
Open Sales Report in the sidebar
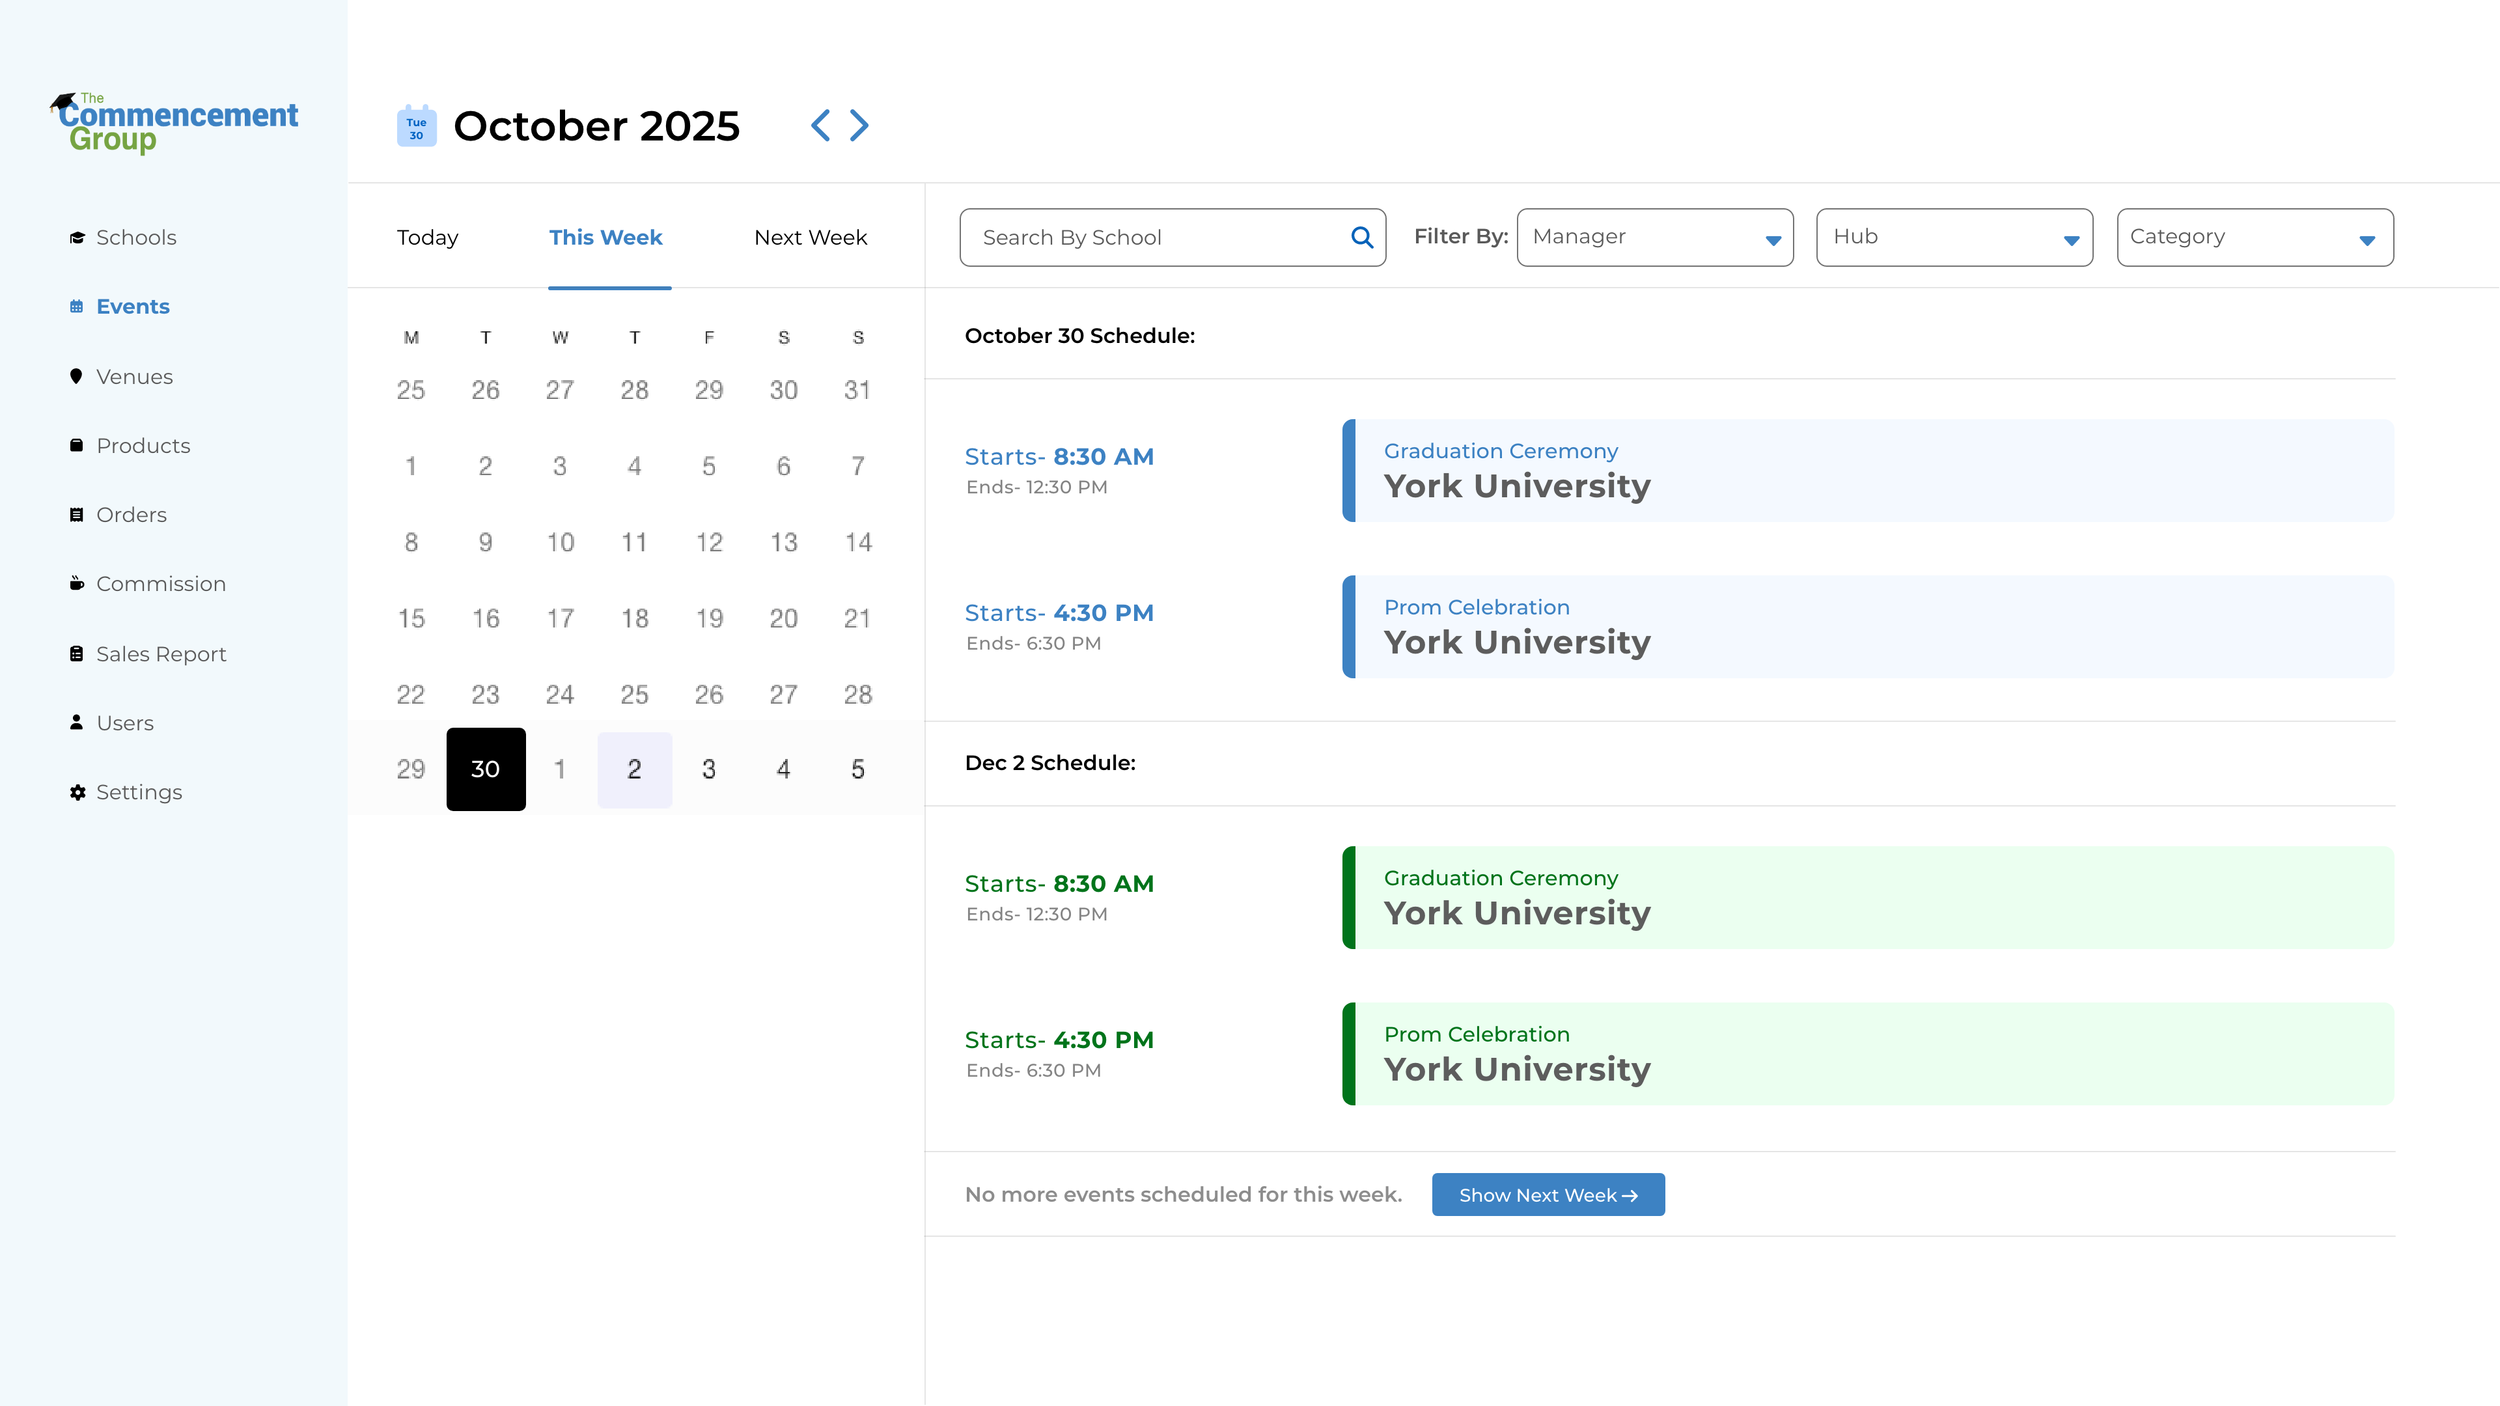160,654
